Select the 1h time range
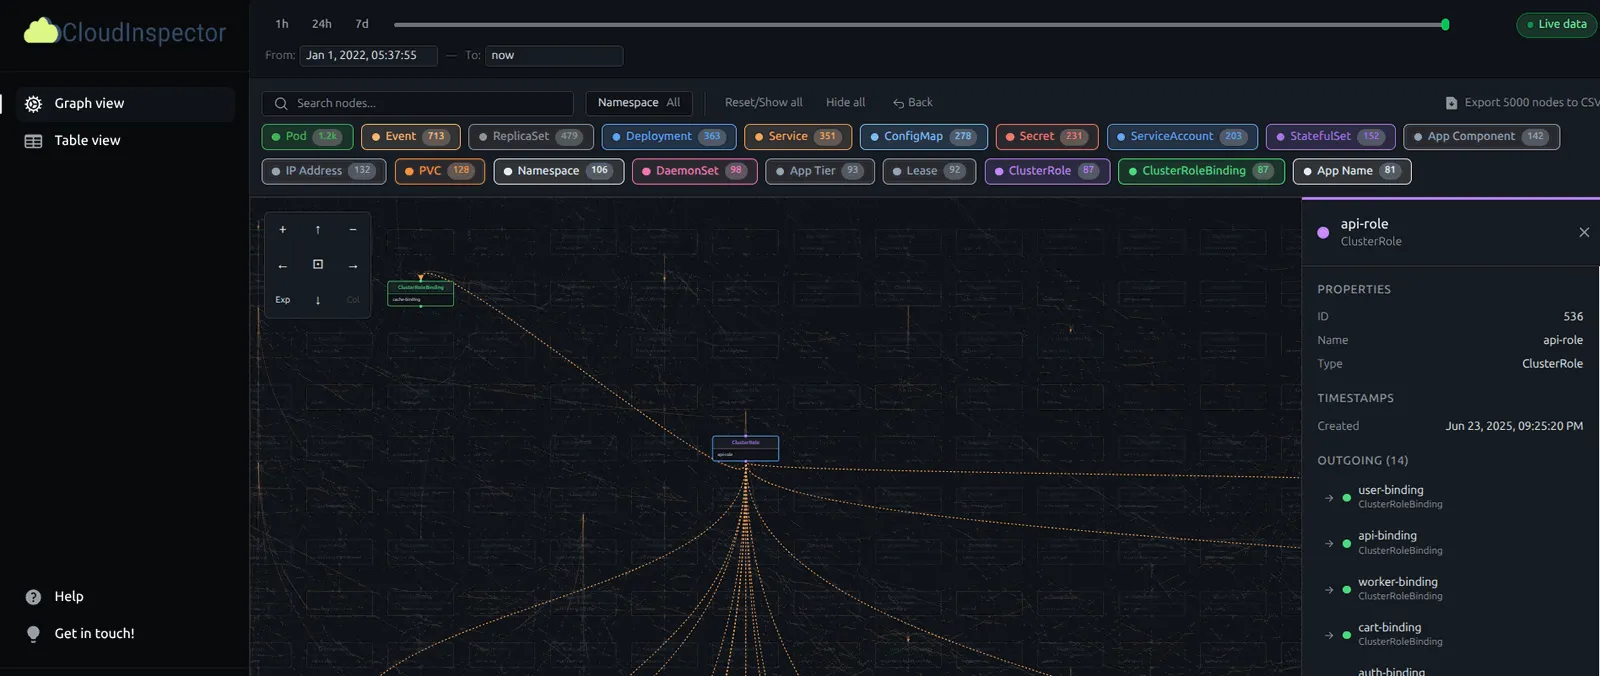Viewport: 1600px width, 676px height. pos(282,24)
